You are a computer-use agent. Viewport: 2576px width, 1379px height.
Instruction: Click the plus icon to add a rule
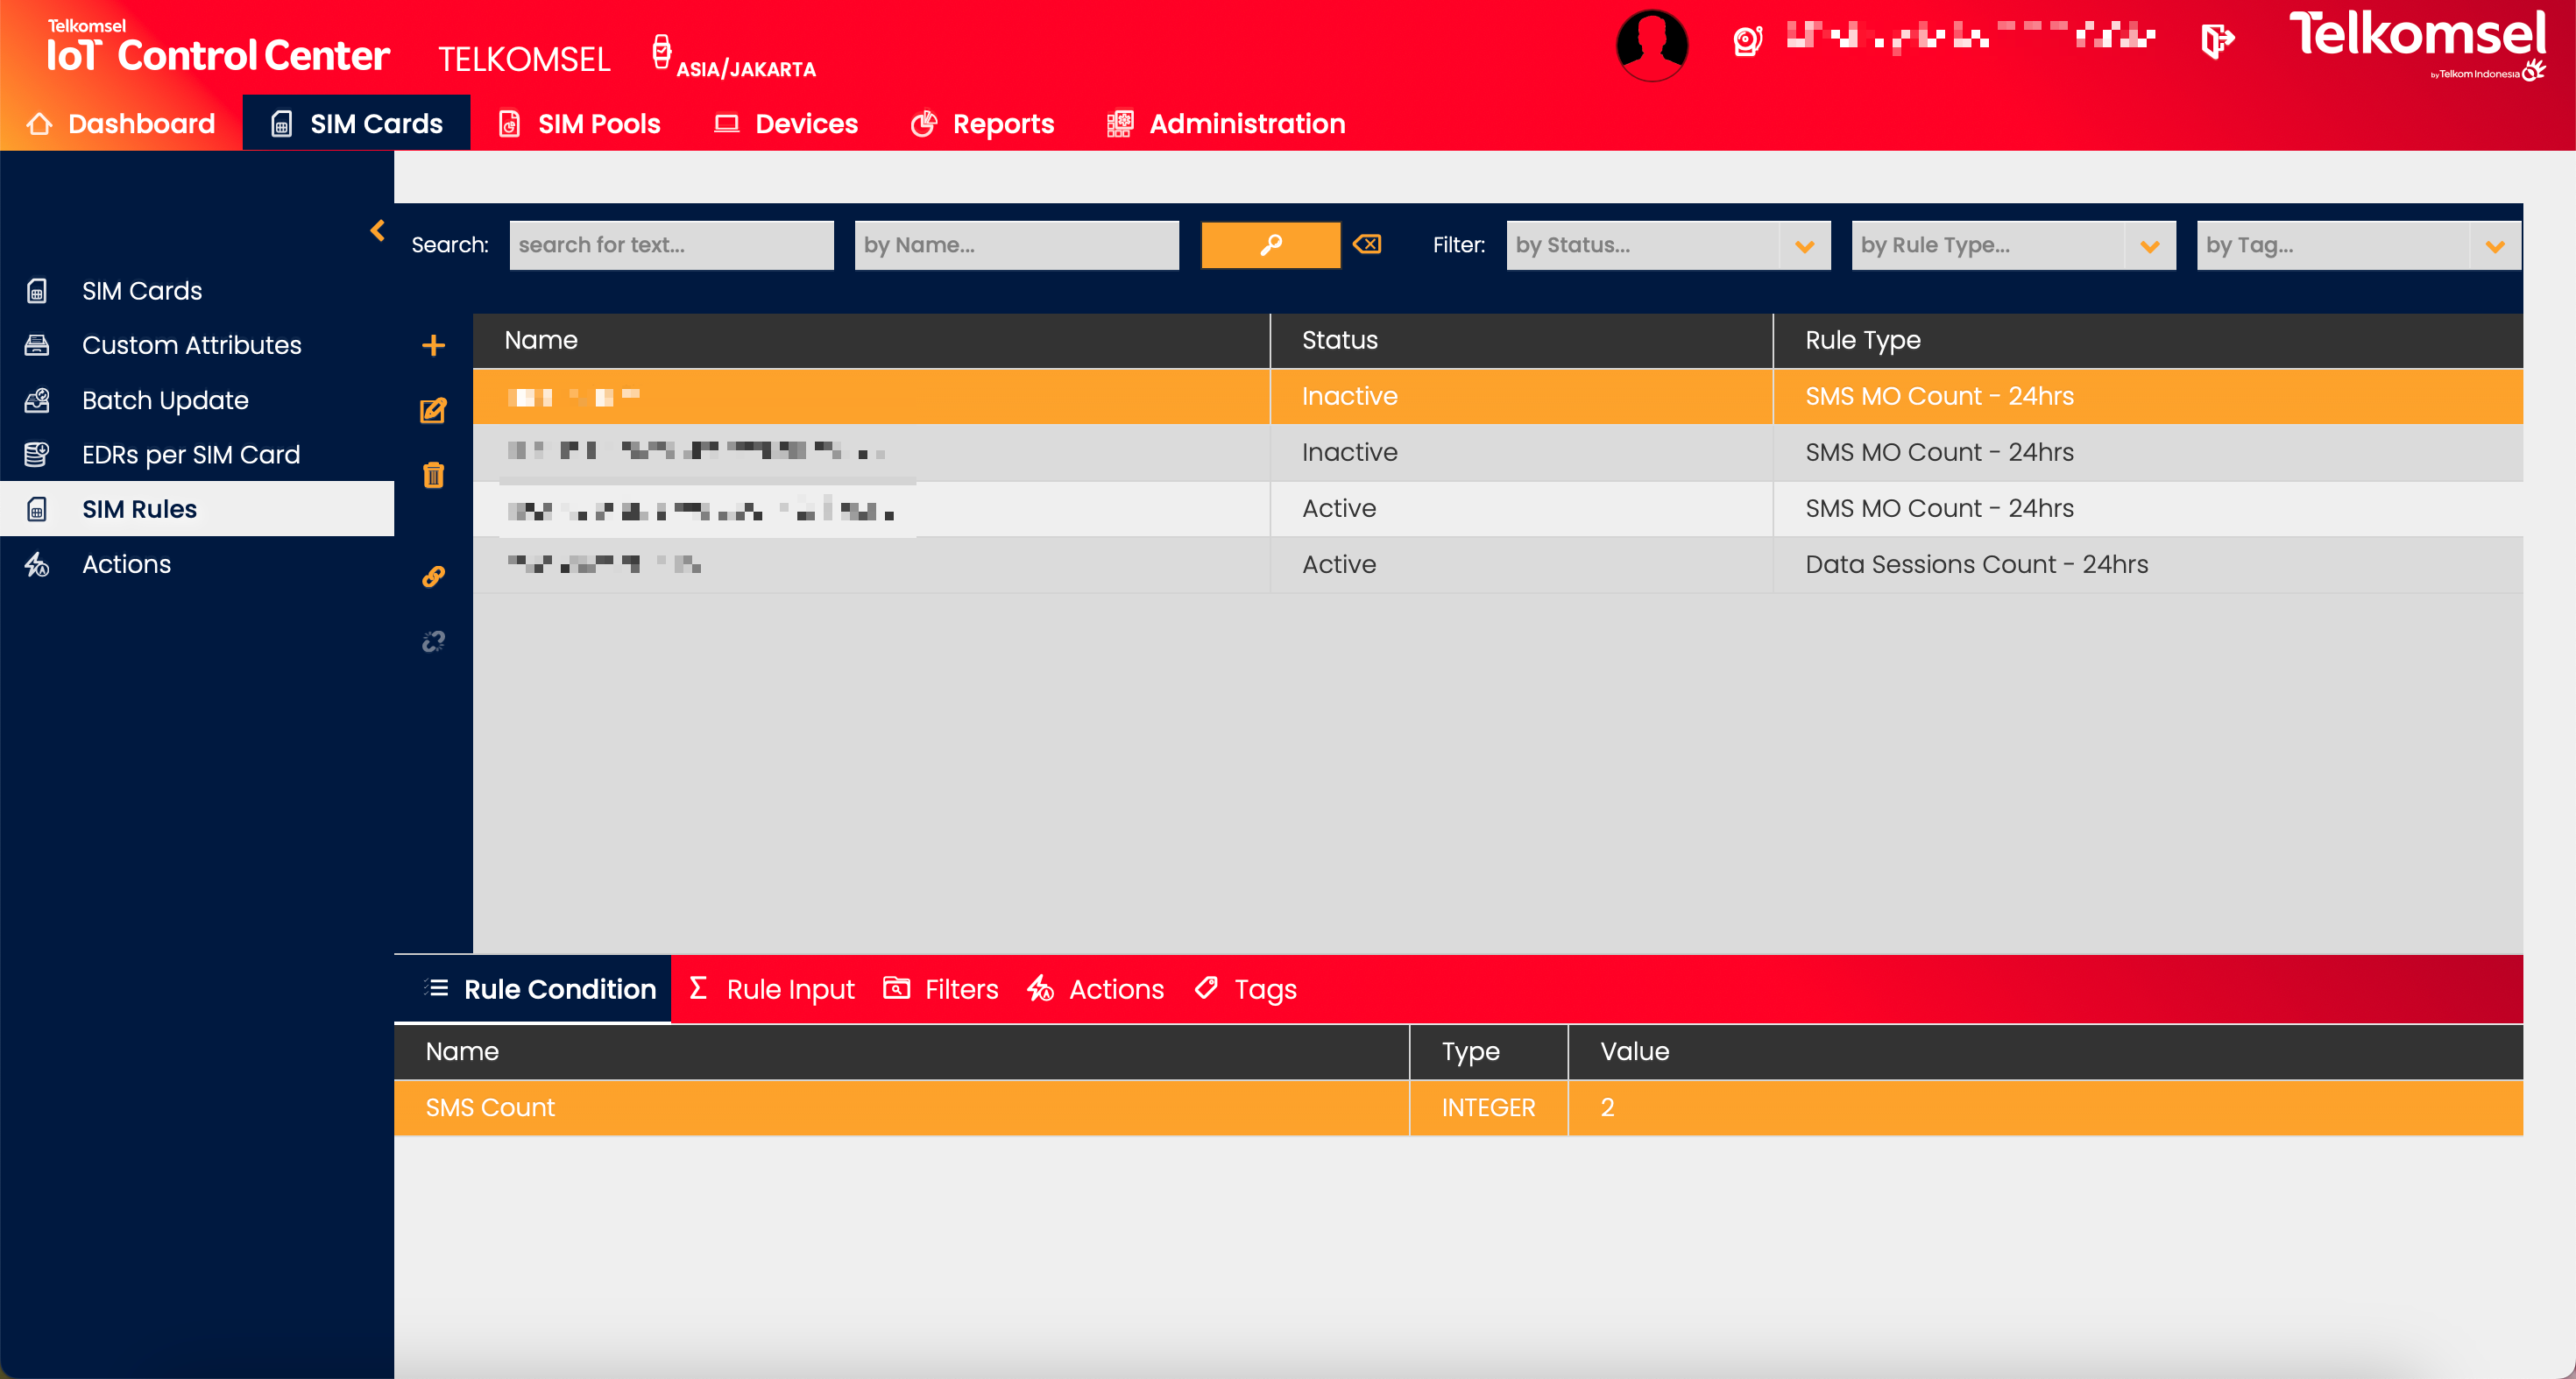coord(433,346)
